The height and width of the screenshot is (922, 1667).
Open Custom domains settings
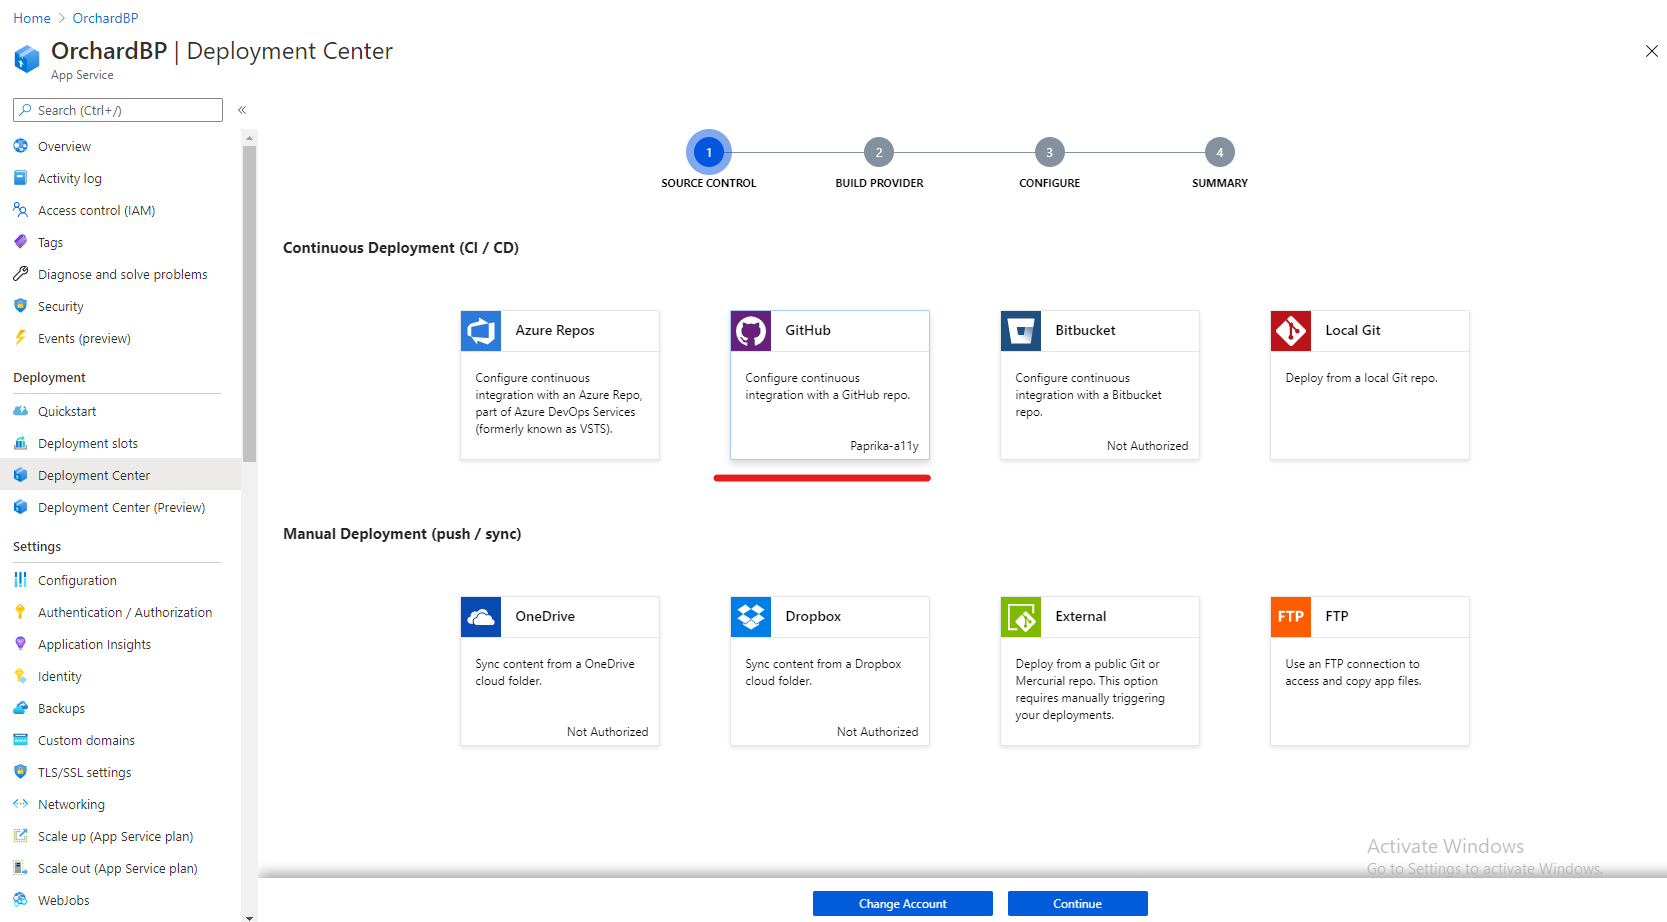86,741
